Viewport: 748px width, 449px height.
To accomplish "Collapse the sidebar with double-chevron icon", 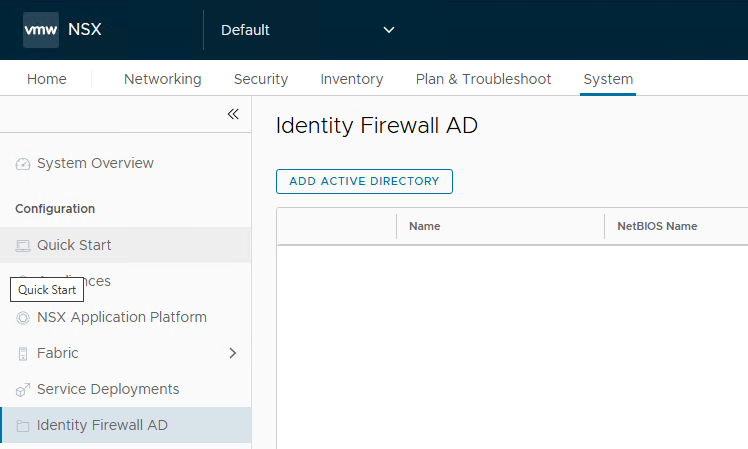I will 233,114.
